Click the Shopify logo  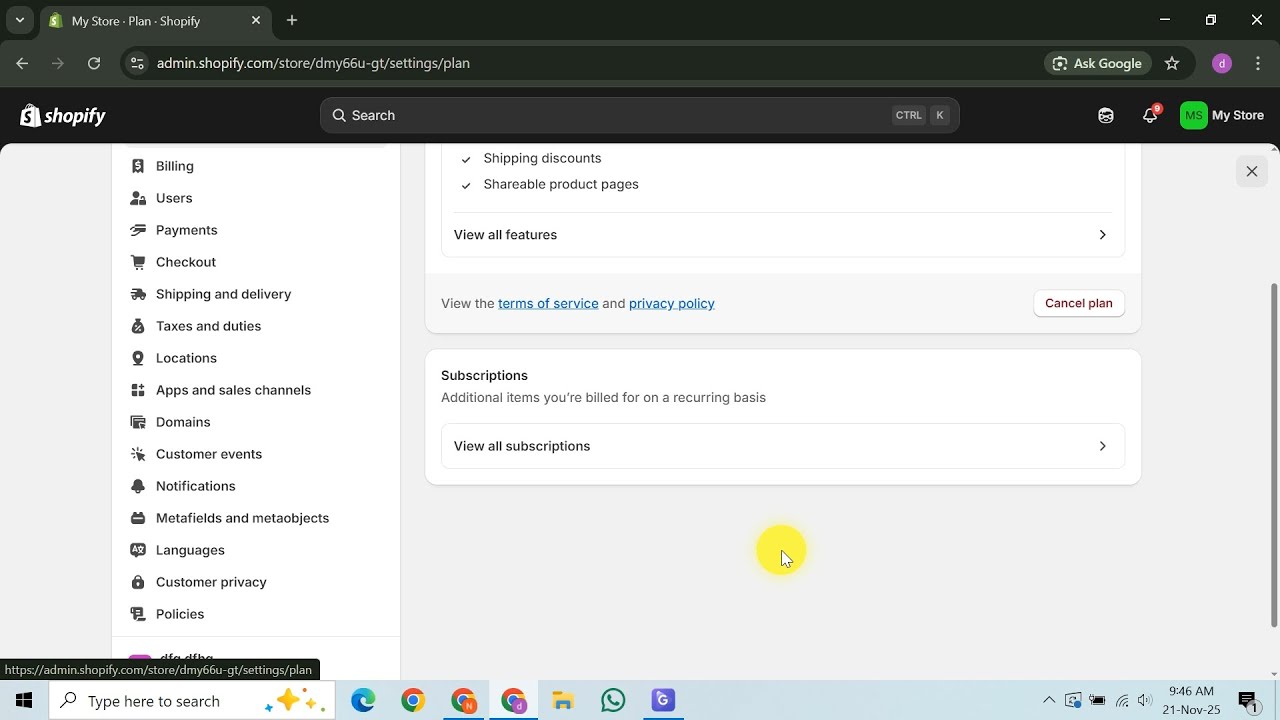[x=63, y=116]
